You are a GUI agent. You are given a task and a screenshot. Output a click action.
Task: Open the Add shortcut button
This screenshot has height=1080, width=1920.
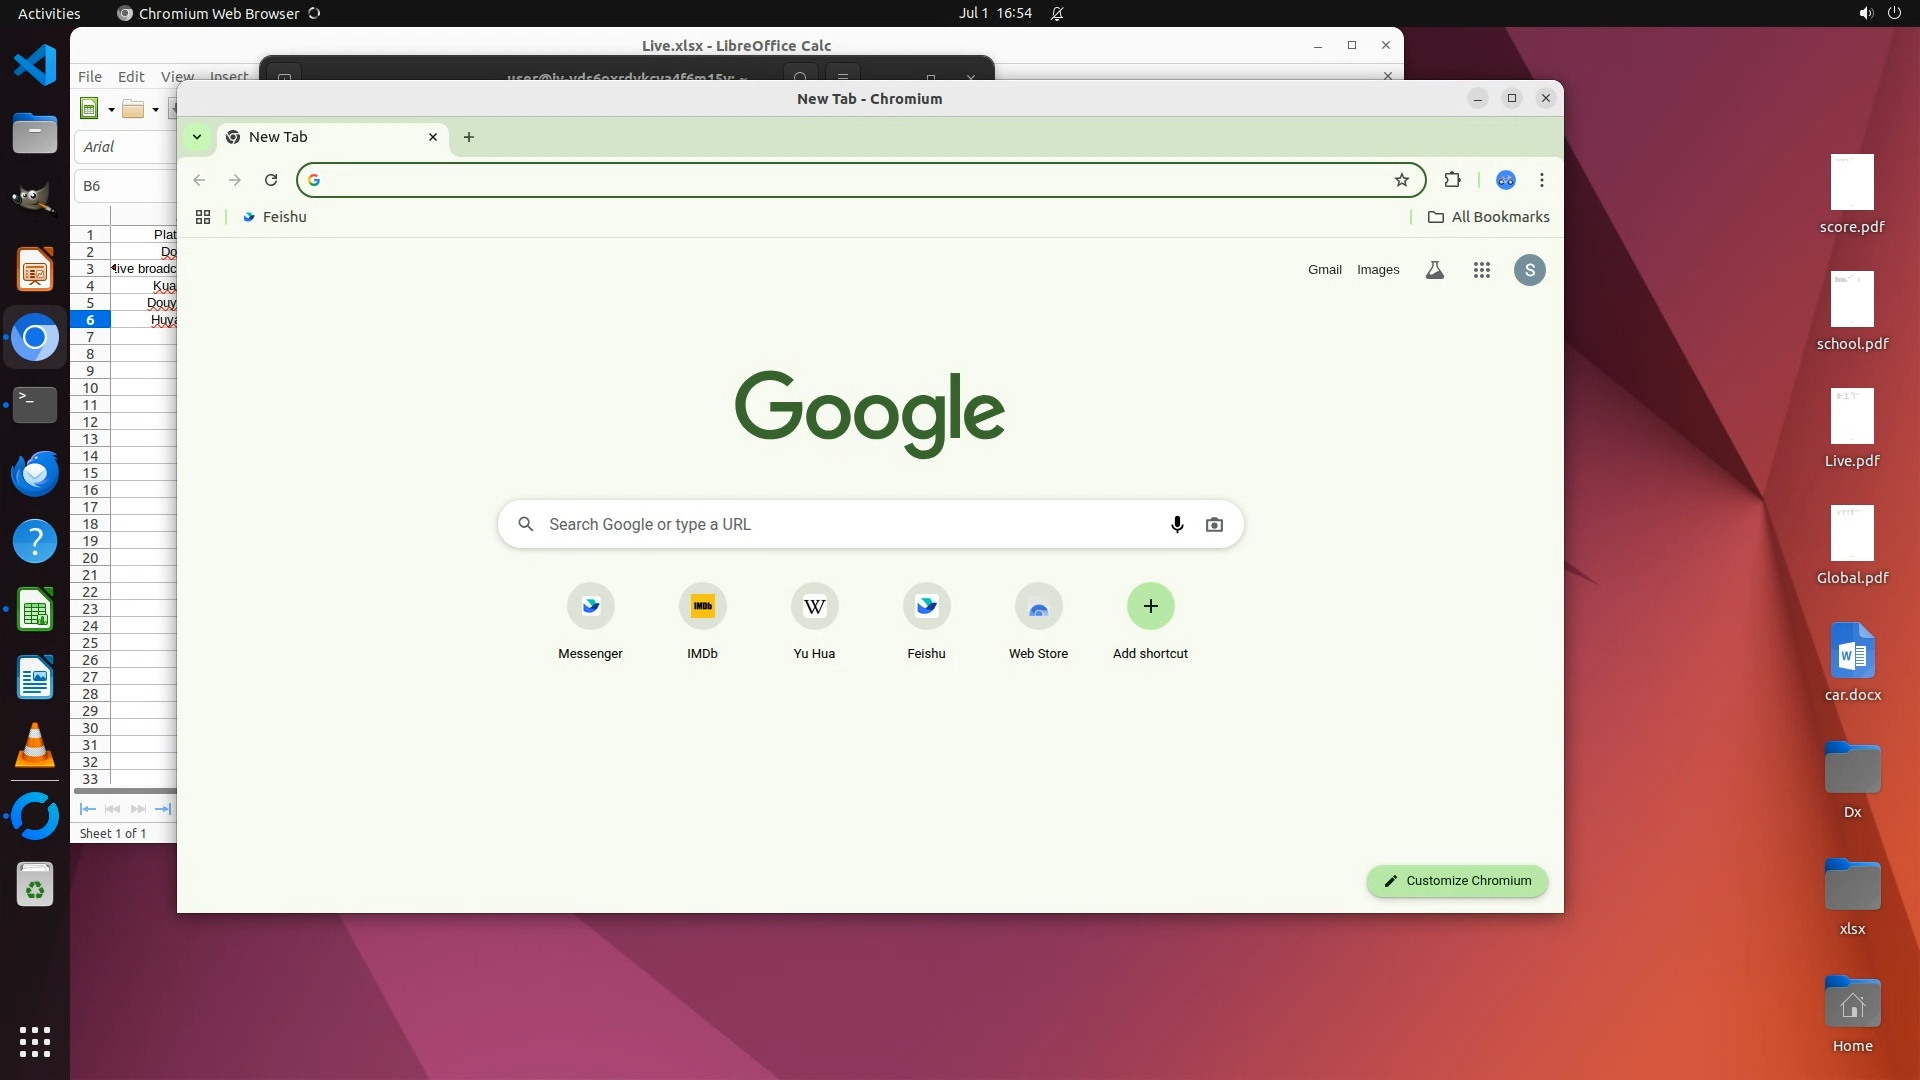click(1150, 606)
